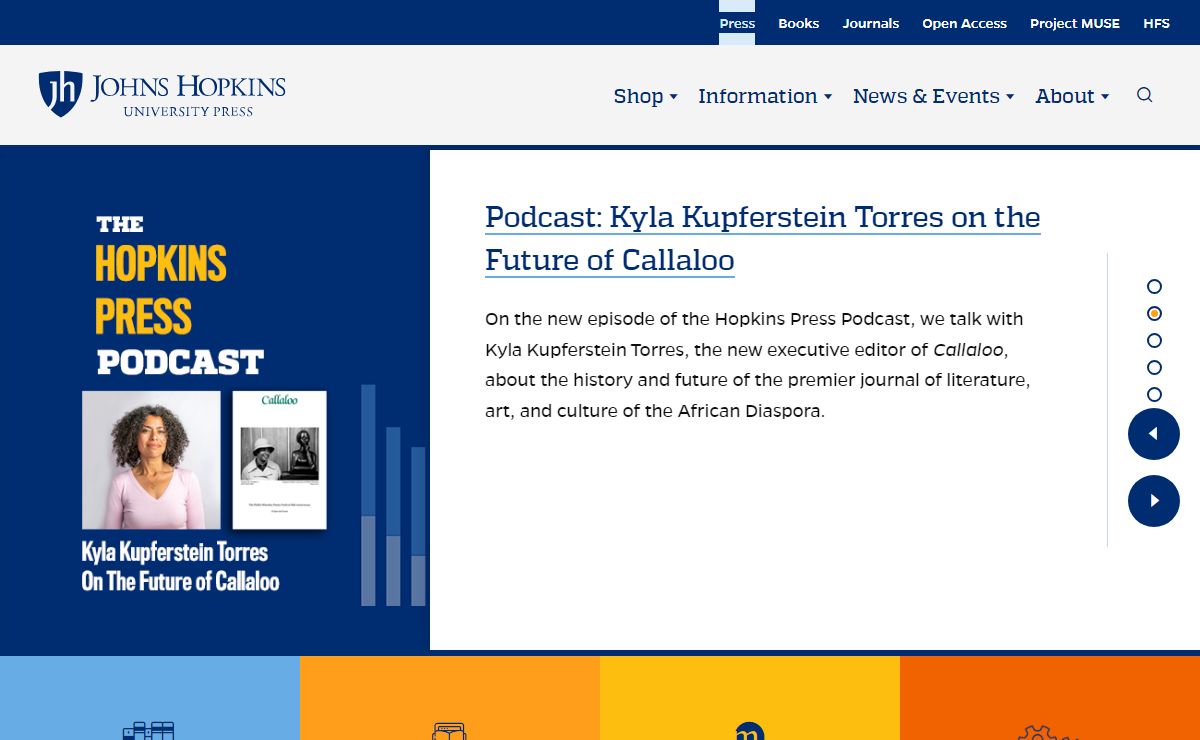This screenshot has height=740, width=1200.
Task: Open the Journals top navigation link
Action: point(871,23)
